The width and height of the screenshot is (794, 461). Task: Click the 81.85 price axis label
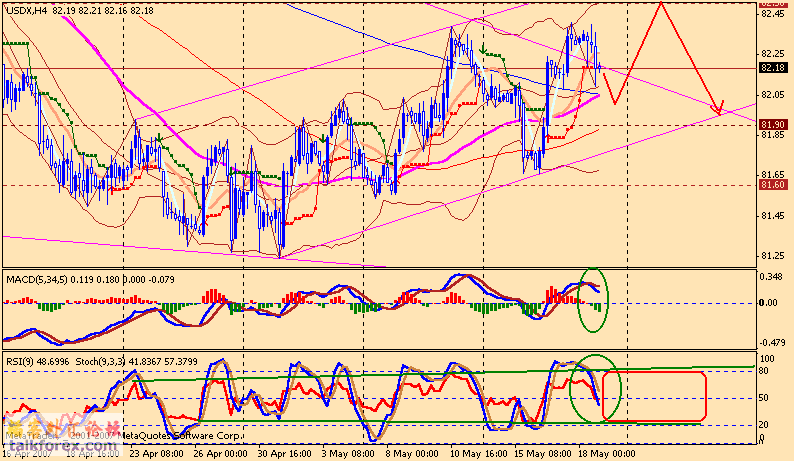[x=772, y=135]
